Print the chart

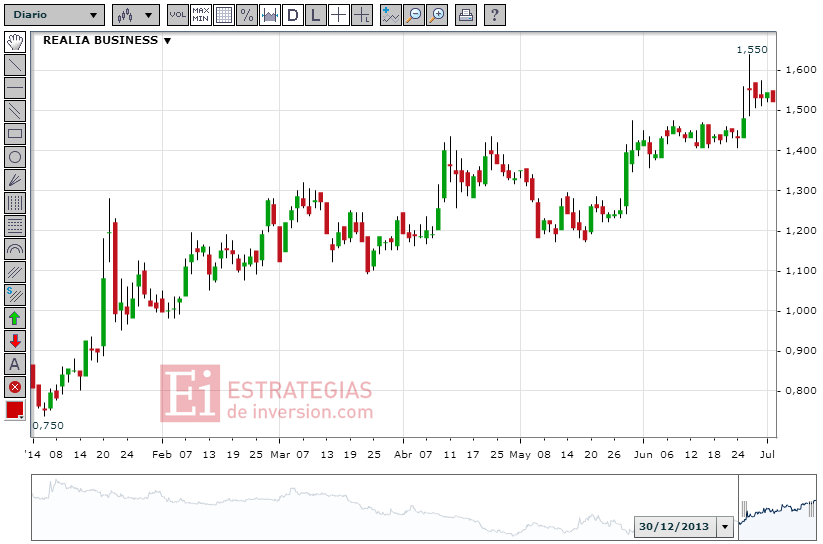coord(466,15)
